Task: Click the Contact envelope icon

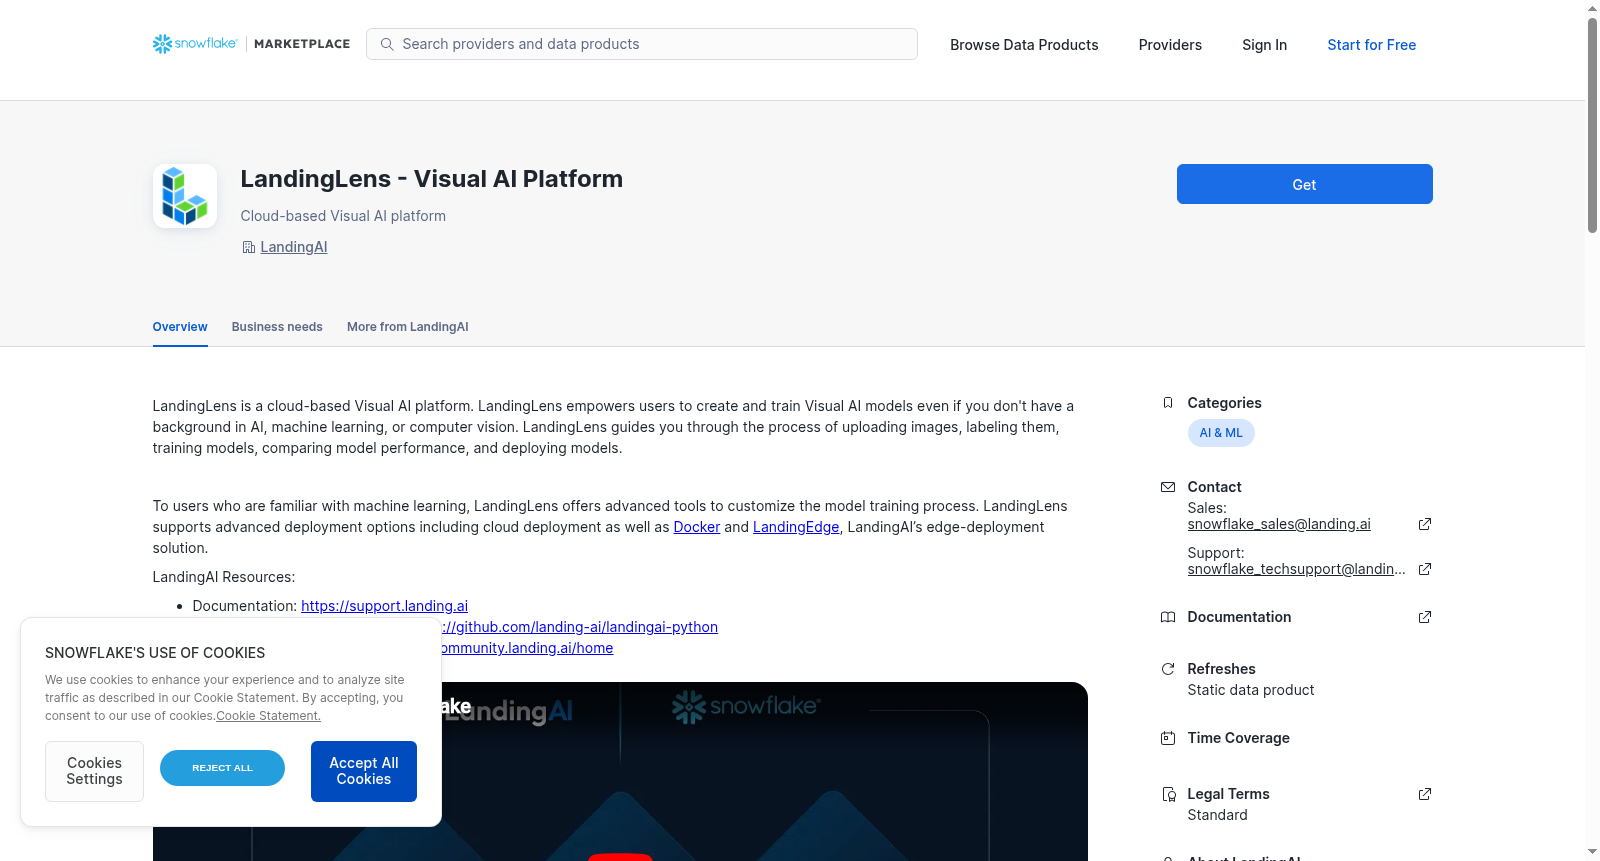Action: [x=1168, y=487]
